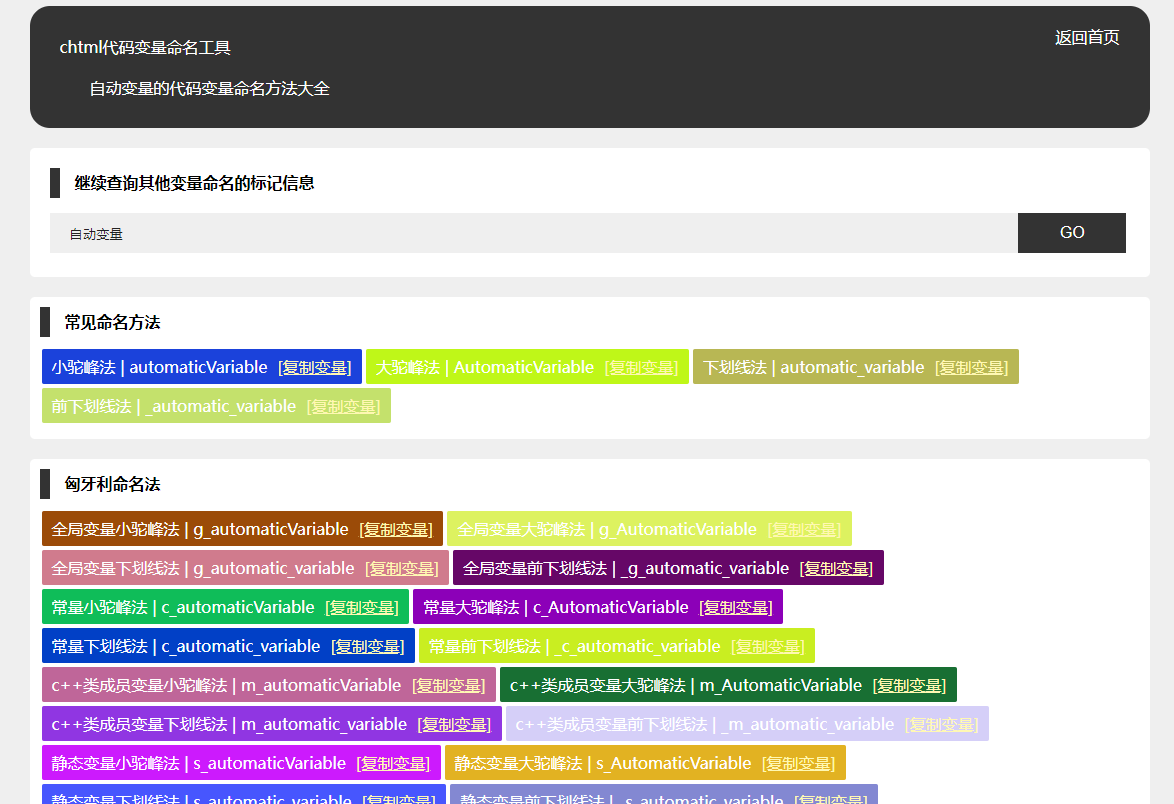This screenshot has height=804, width=1174.
Task: Copy the global g_automaticVariable variable
Action: [x=397, y=528]
